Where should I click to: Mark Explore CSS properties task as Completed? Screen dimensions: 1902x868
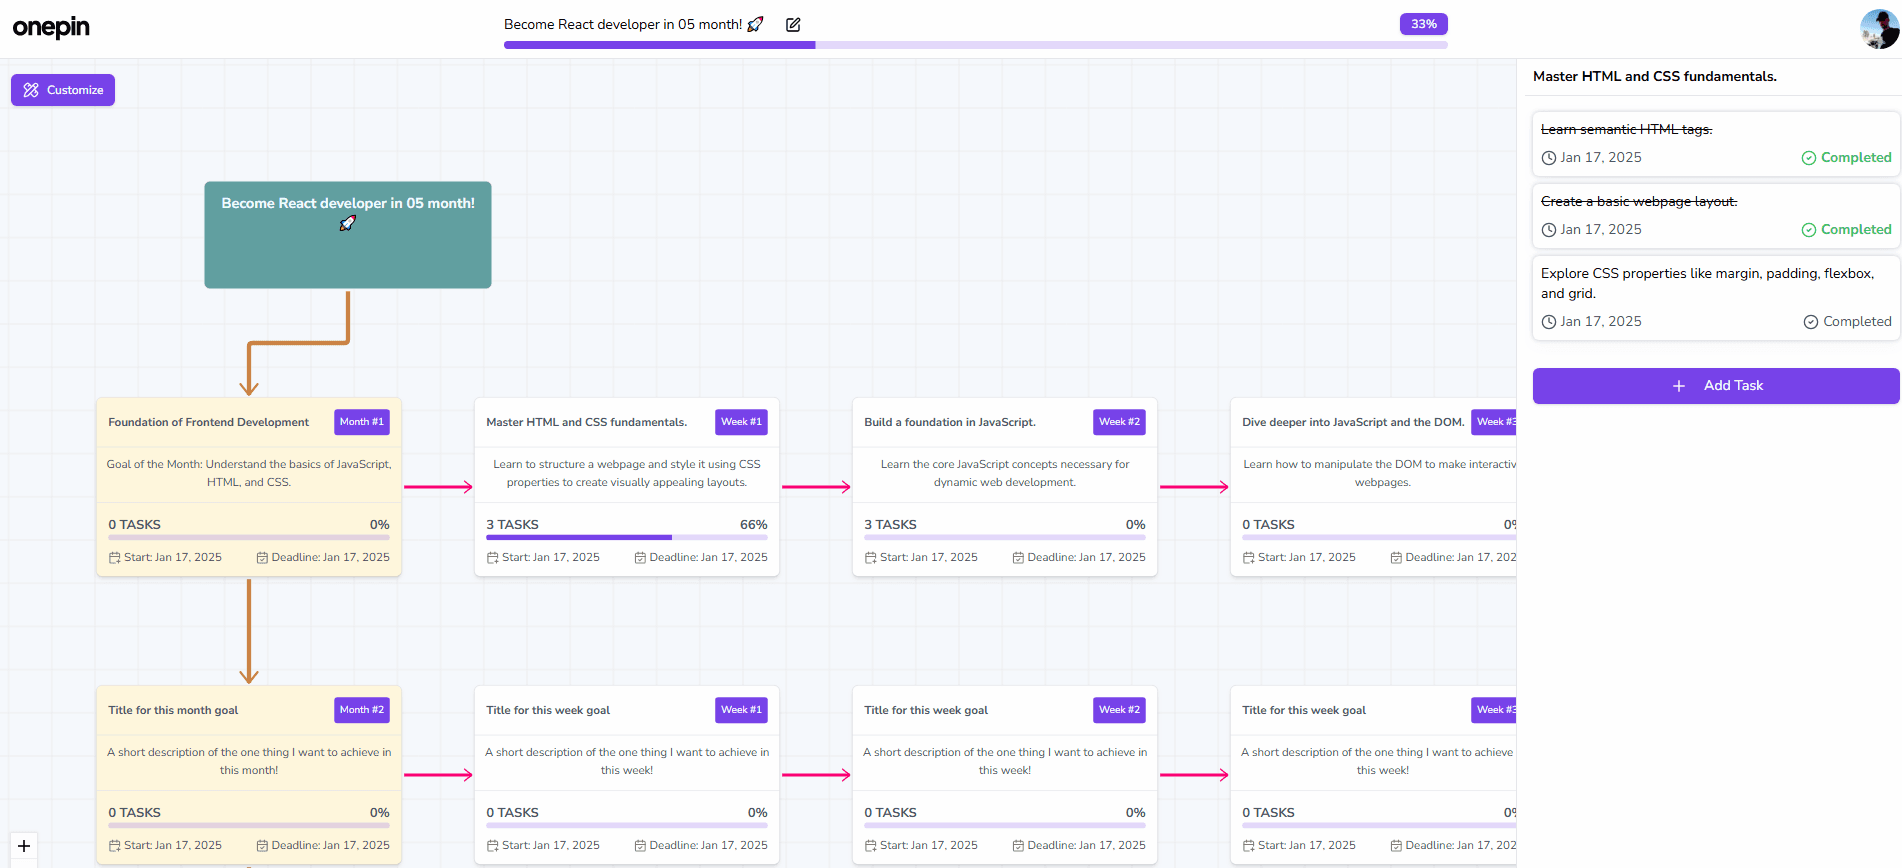click(1847, 322)
